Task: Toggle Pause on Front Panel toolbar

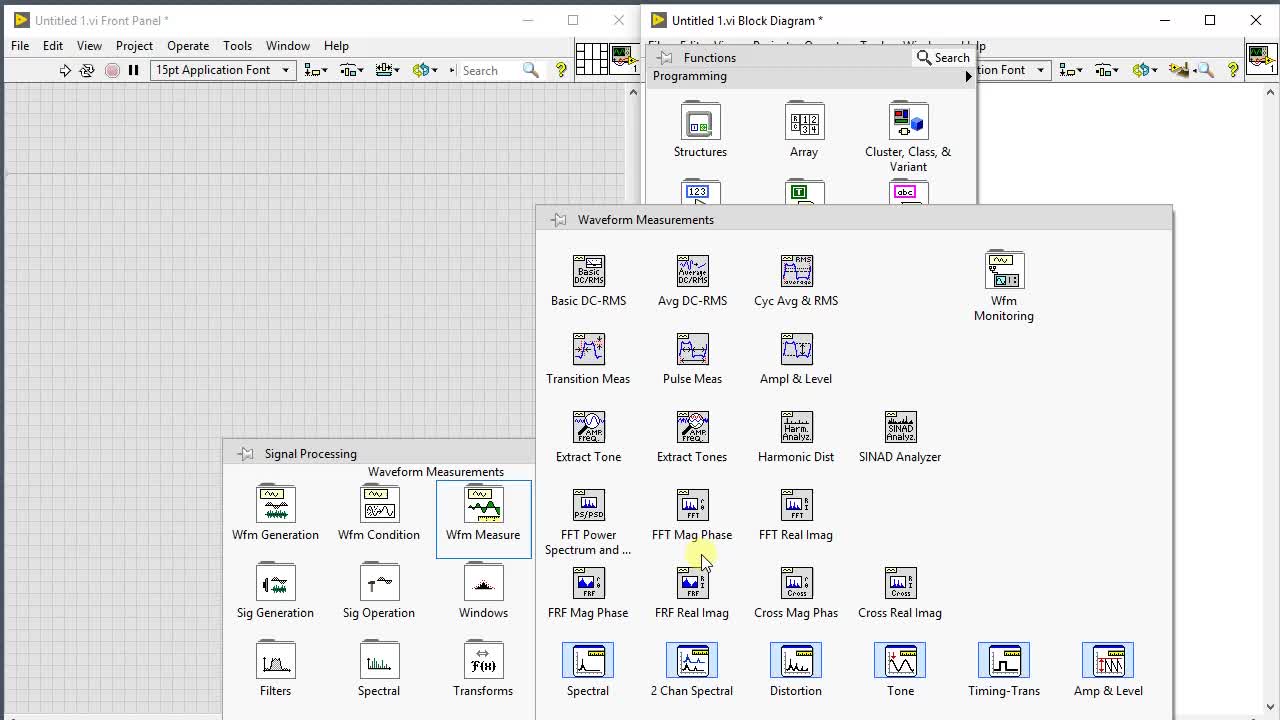Action: (x=133, y=70)
